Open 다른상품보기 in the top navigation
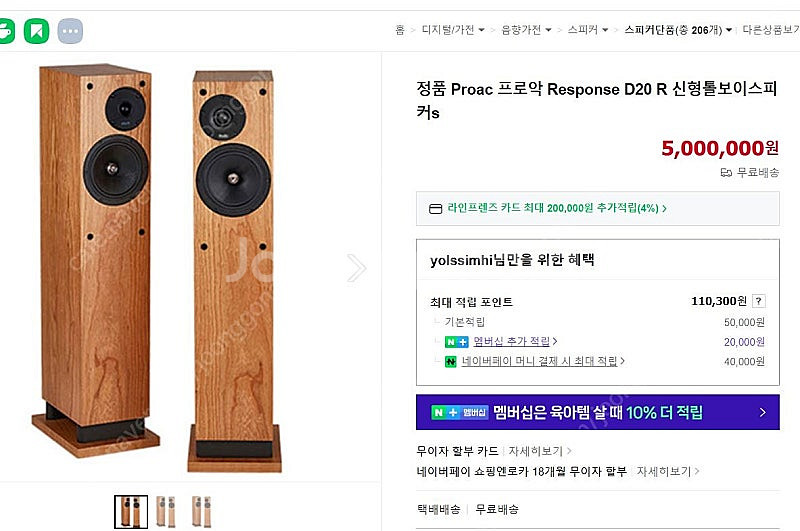This screenshot has height=531, width=800. click(x=768, y=30)
